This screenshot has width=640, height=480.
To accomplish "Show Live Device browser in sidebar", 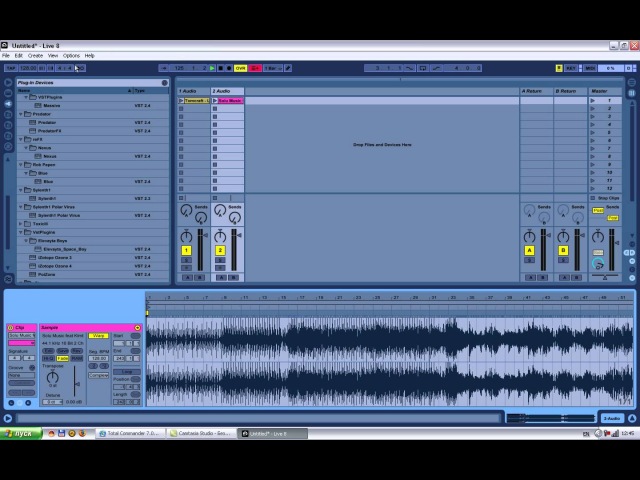I will [8, 93].
